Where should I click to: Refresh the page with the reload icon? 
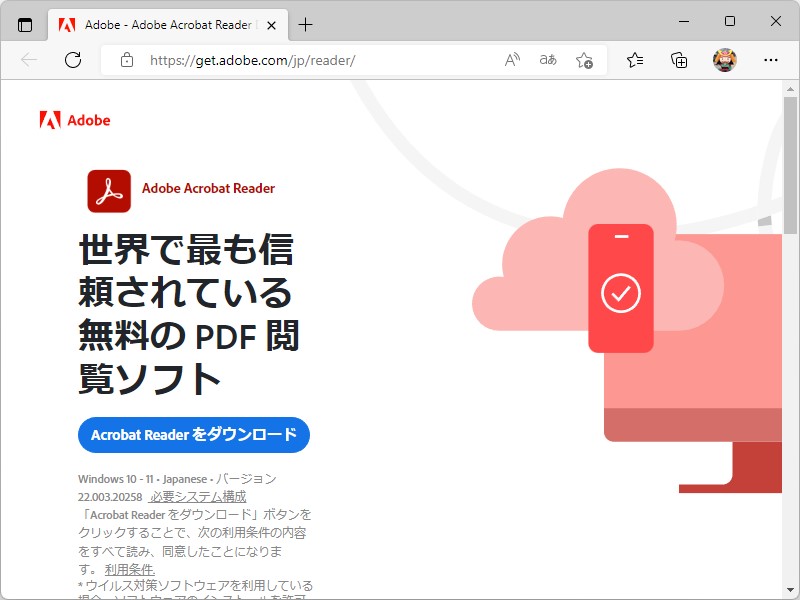pyautogui.click(x=72, y=60)
